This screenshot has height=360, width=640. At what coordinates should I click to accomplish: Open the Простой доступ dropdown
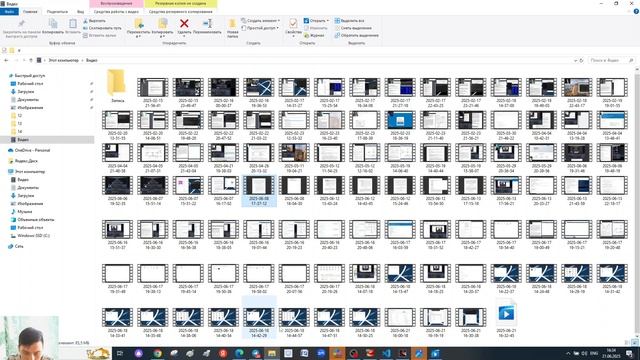pyautogui.click(x=260, y=28)
